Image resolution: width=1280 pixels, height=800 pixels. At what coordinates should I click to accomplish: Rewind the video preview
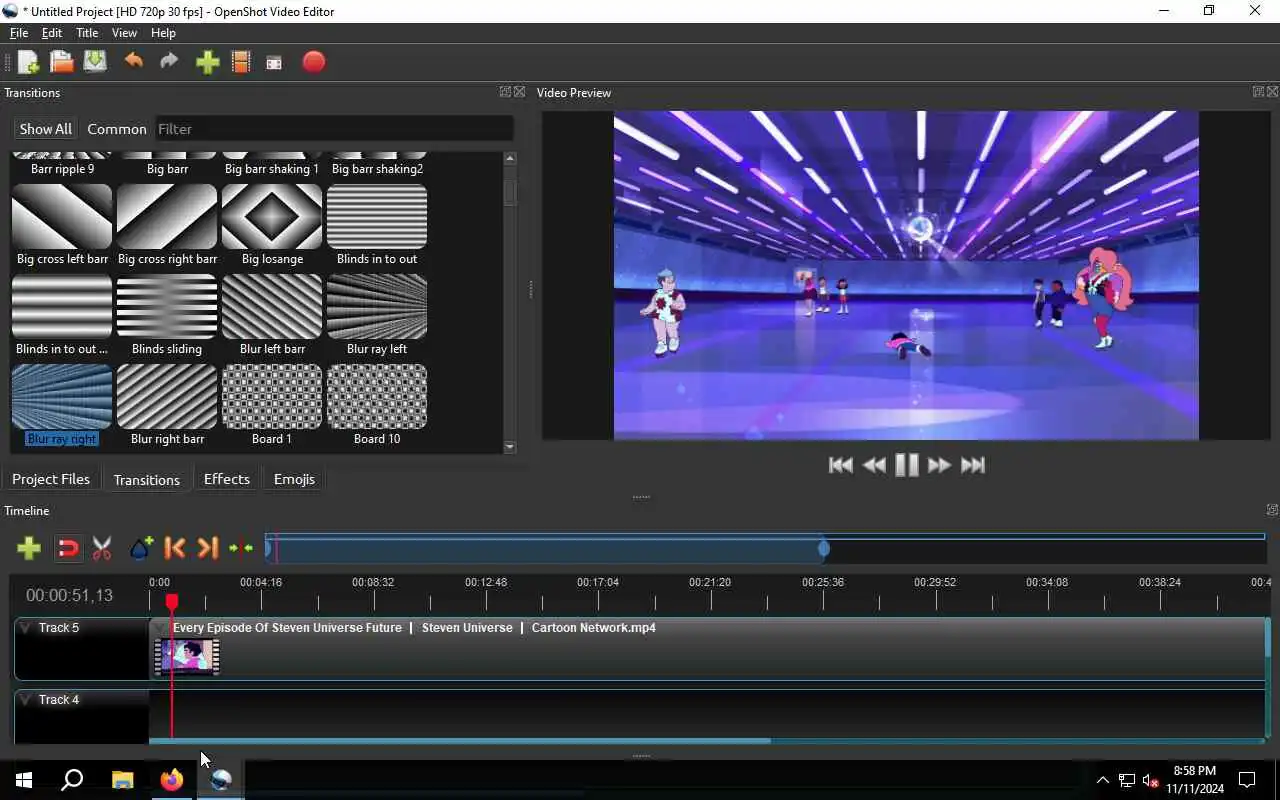[874, 465]
